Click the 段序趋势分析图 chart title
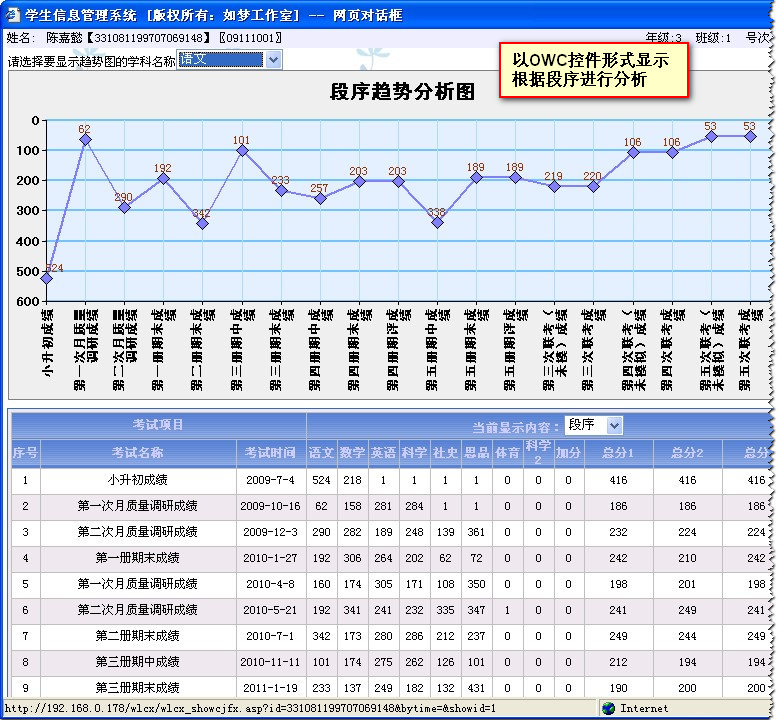784x720 pixels. (402, 92)
